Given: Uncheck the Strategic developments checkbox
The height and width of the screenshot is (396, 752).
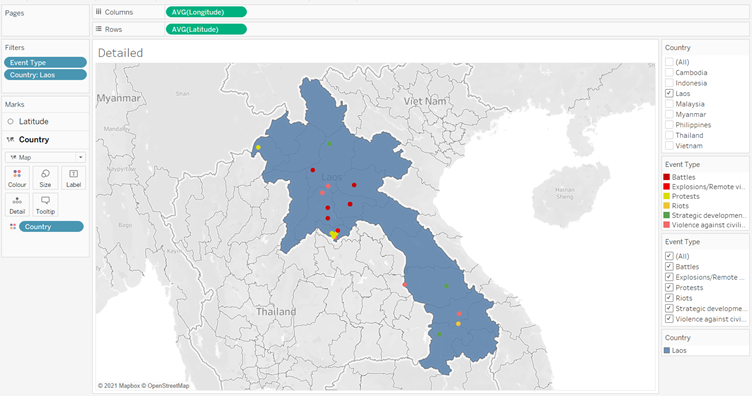Looking at the screenshot, I should click(x=669, y=308).
